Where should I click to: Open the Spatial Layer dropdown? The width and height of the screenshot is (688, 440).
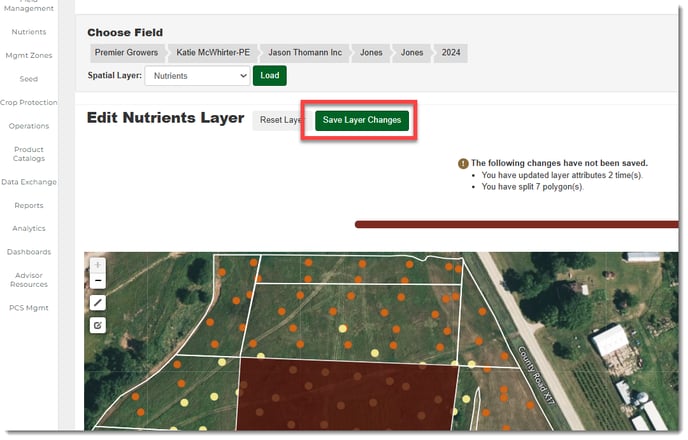(196, 75)
